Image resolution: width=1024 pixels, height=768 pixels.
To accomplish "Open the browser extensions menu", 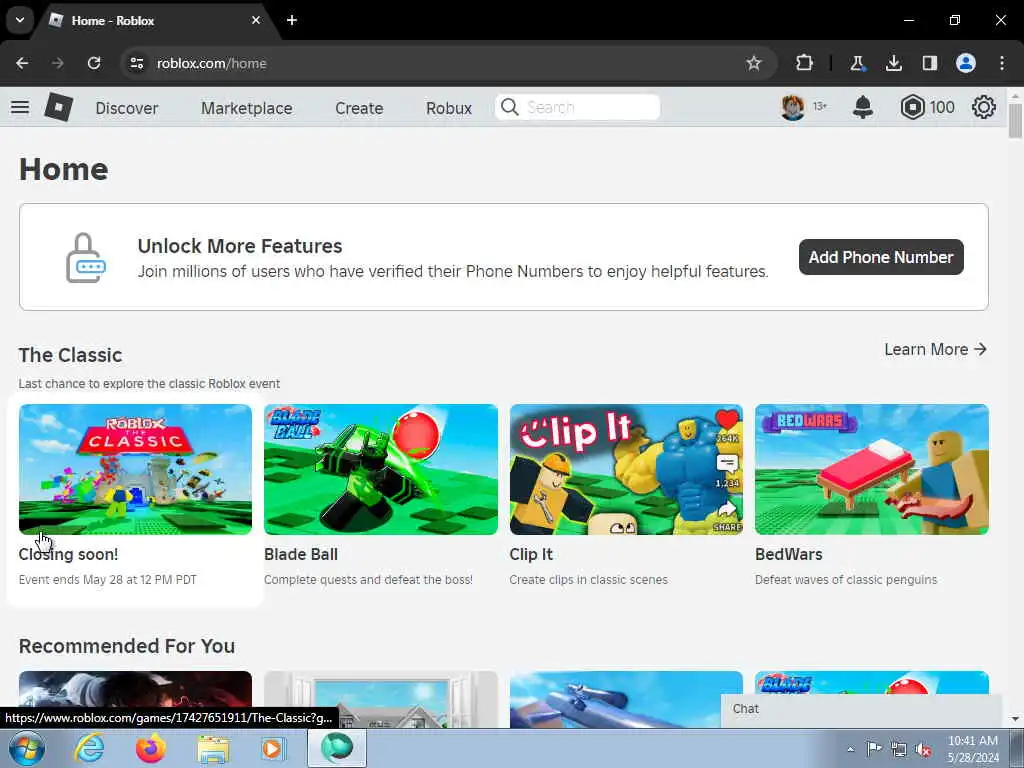I will (805, 63).
